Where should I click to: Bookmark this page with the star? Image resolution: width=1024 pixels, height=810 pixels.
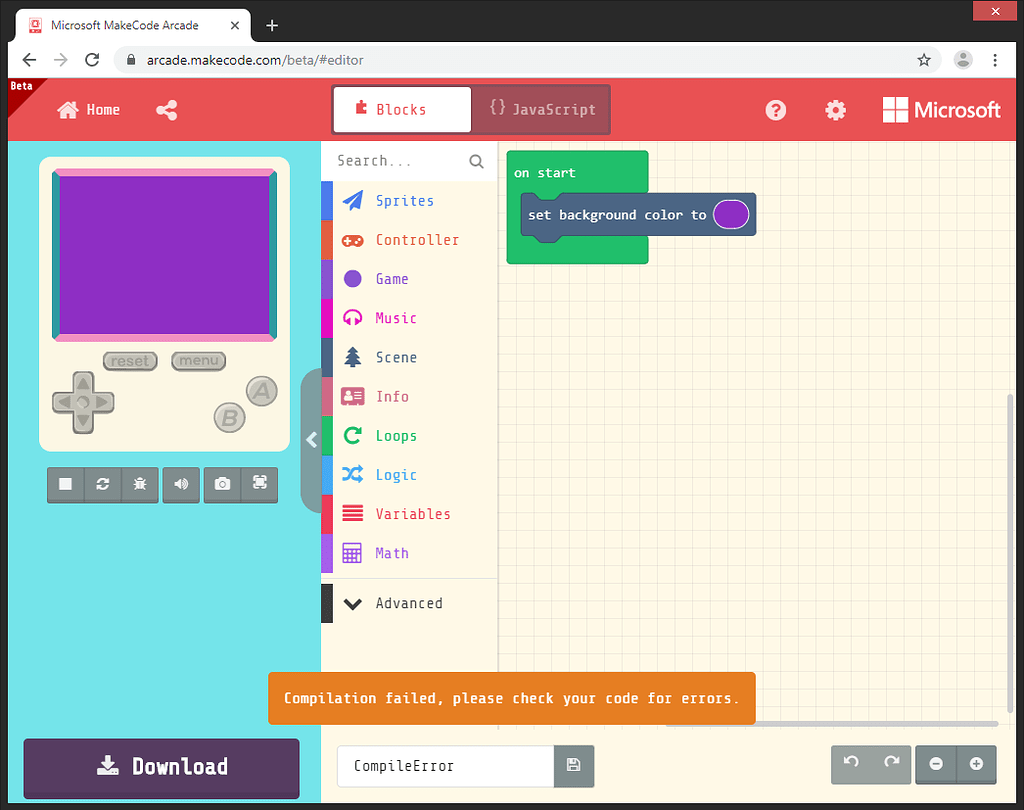(923, 60)
